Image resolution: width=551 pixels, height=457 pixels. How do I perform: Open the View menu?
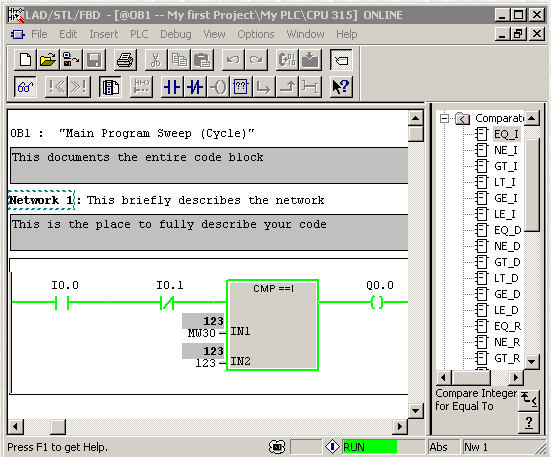[x=214, y=34]
